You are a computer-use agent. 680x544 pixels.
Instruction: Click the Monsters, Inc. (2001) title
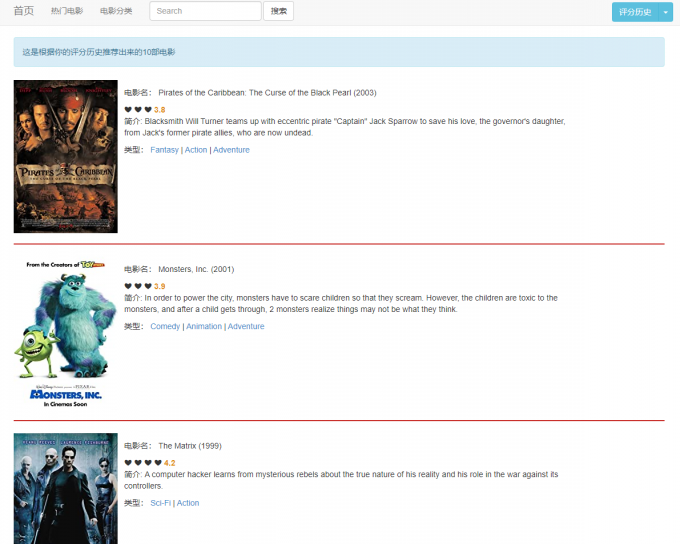coord(196,269)
